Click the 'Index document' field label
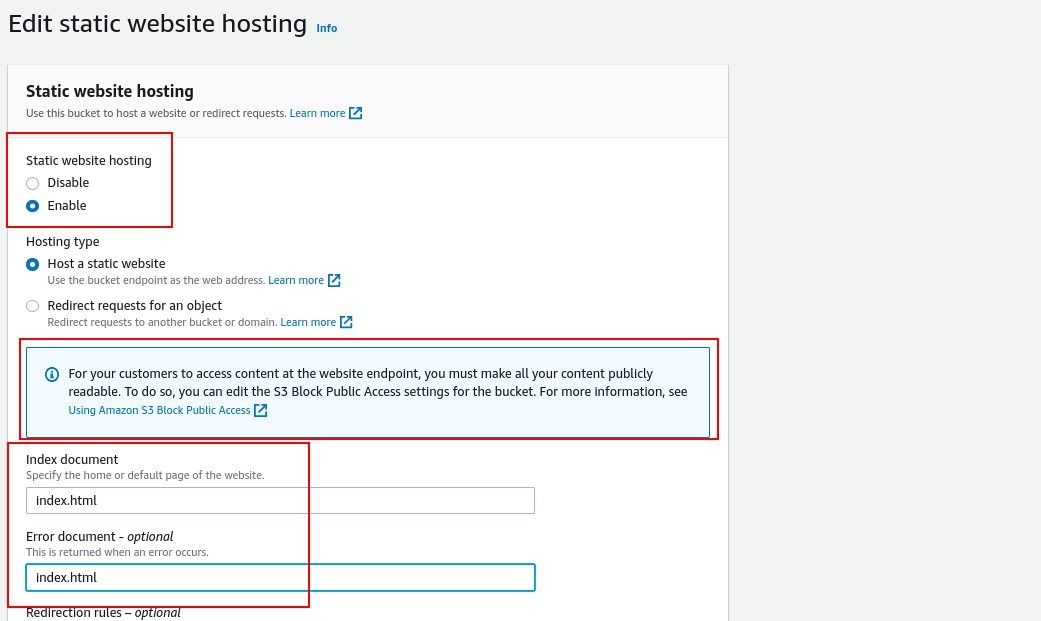The width and height of the screenshot is (1041, 621). tap(72, 460)
